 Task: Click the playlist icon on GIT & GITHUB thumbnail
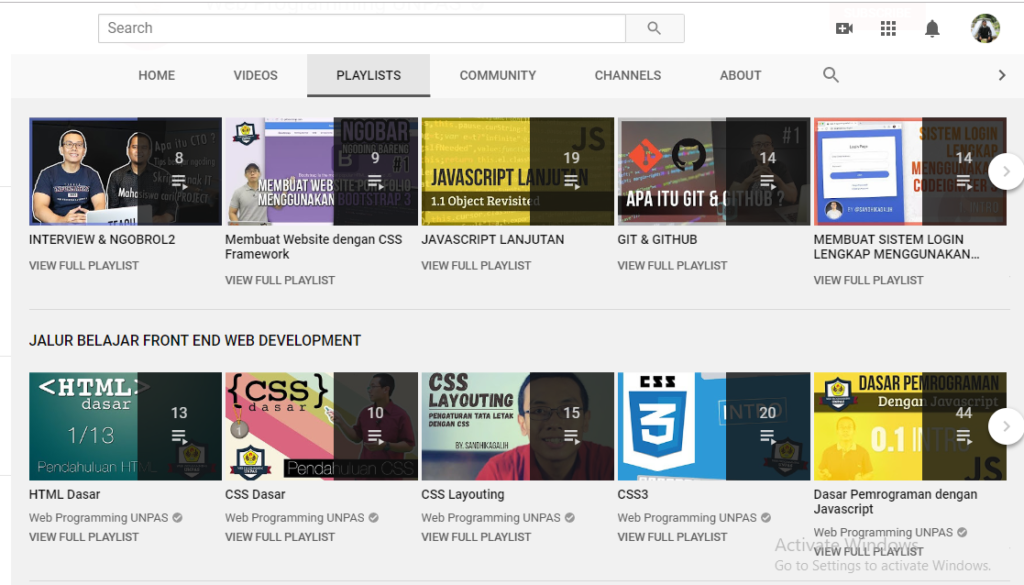pos(767,181)
